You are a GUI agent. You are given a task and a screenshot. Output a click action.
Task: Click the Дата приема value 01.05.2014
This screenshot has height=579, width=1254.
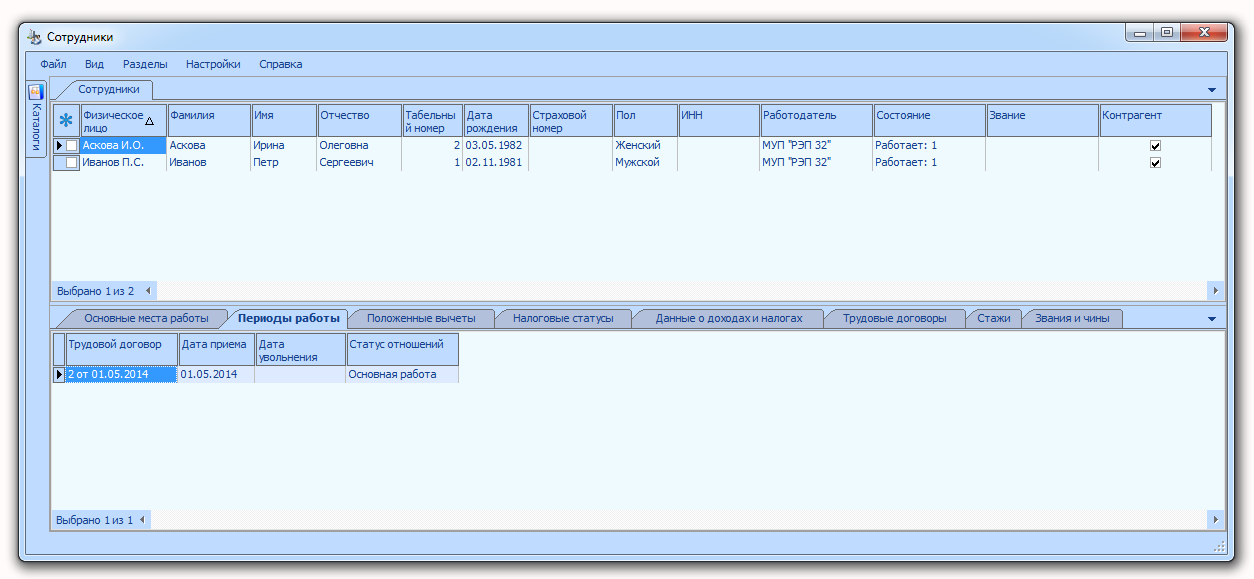point(217,375)
